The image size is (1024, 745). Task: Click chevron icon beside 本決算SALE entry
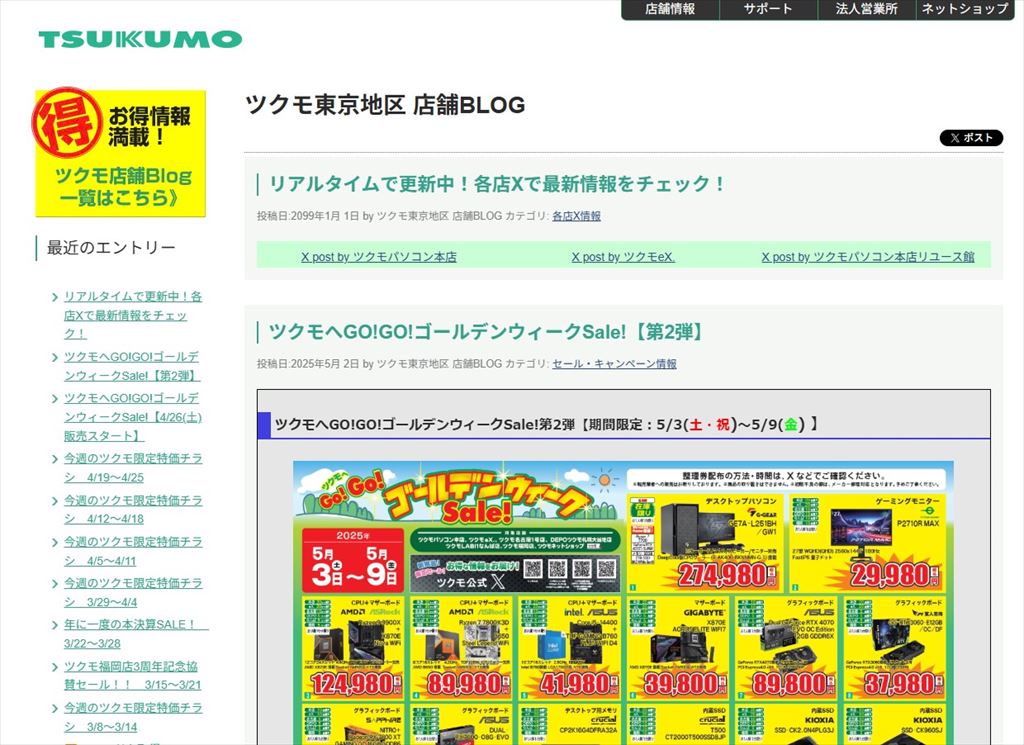point(55,626)
